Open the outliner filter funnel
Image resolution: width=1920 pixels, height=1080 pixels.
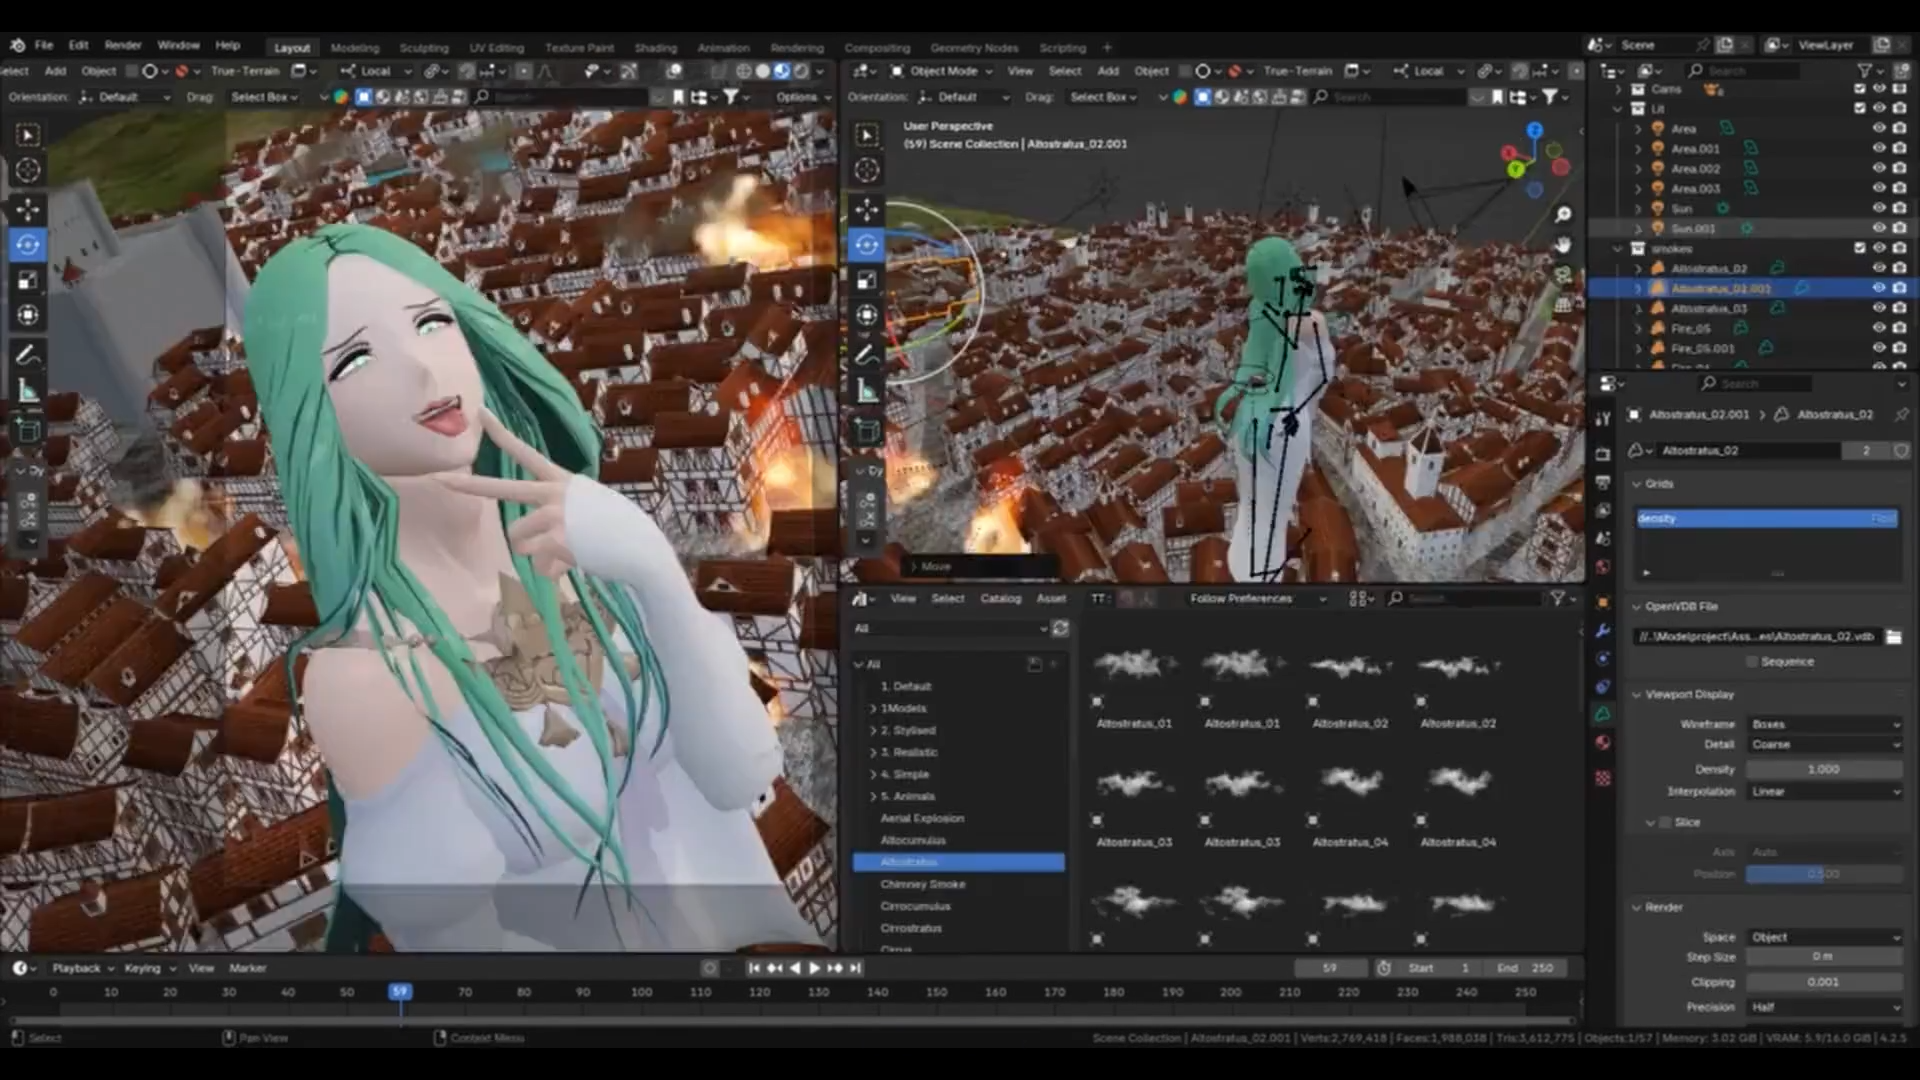1865,71
